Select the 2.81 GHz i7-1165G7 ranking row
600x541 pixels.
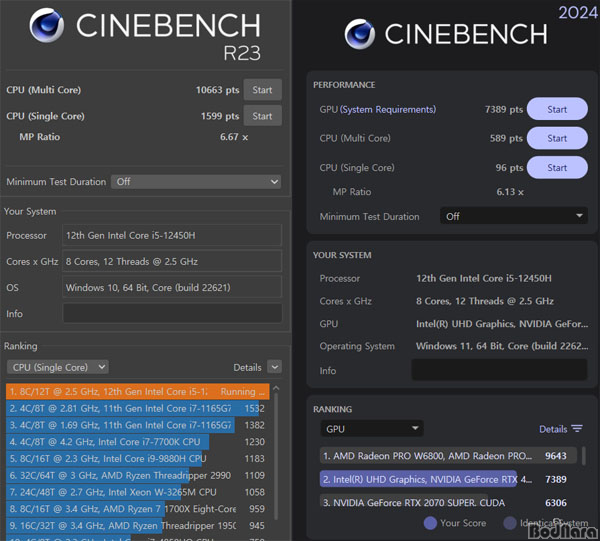click(x=138, y=408)
